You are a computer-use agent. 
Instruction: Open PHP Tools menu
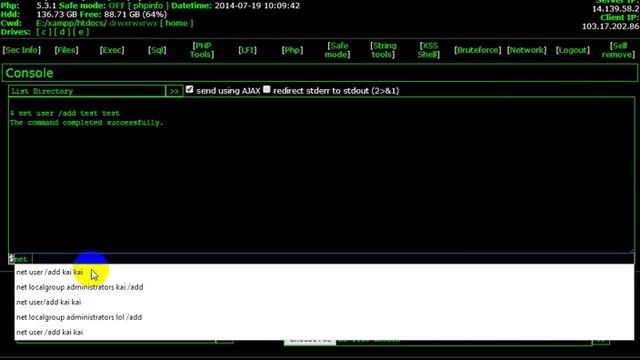(202, 50)
